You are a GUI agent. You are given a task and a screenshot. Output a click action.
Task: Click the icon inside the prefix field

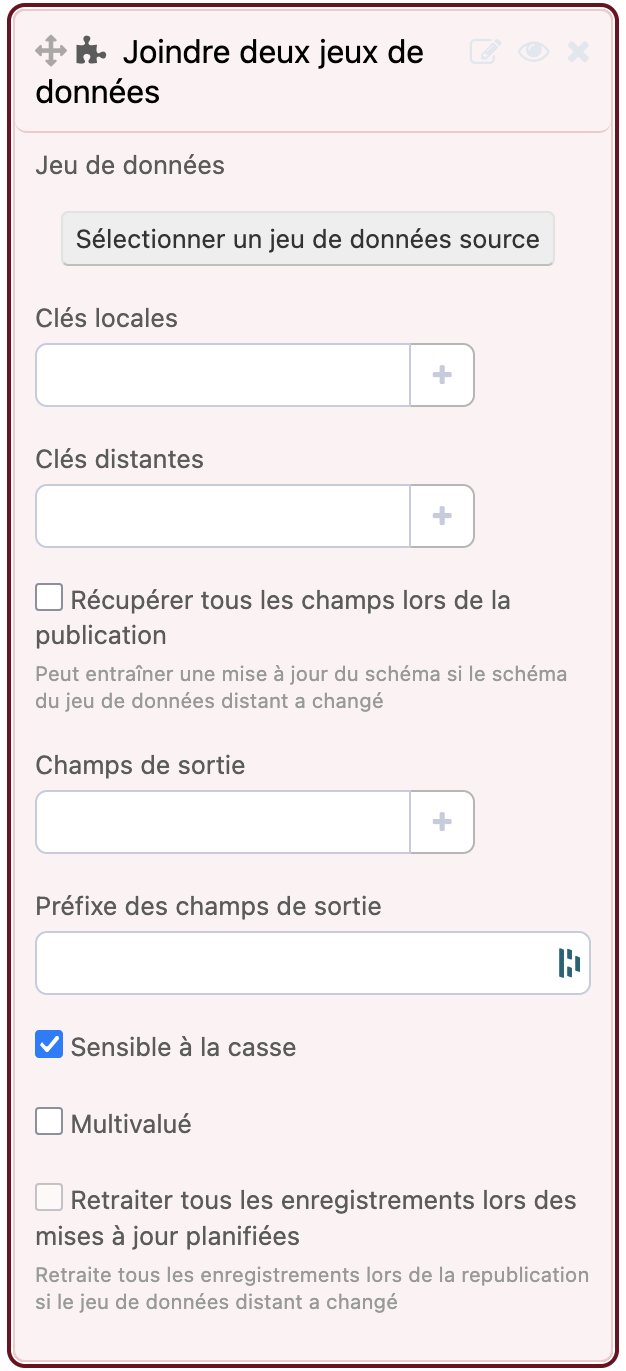pos(569,963)
